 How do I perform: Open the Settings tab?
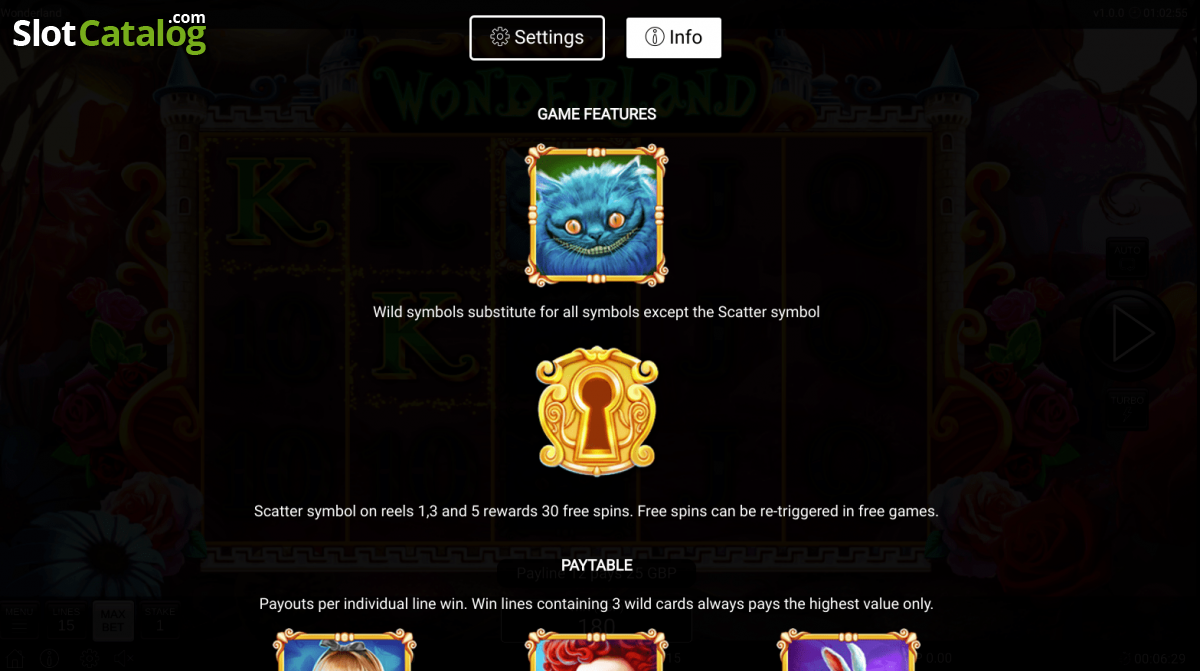pyautogui.click(x=537, y=38)
